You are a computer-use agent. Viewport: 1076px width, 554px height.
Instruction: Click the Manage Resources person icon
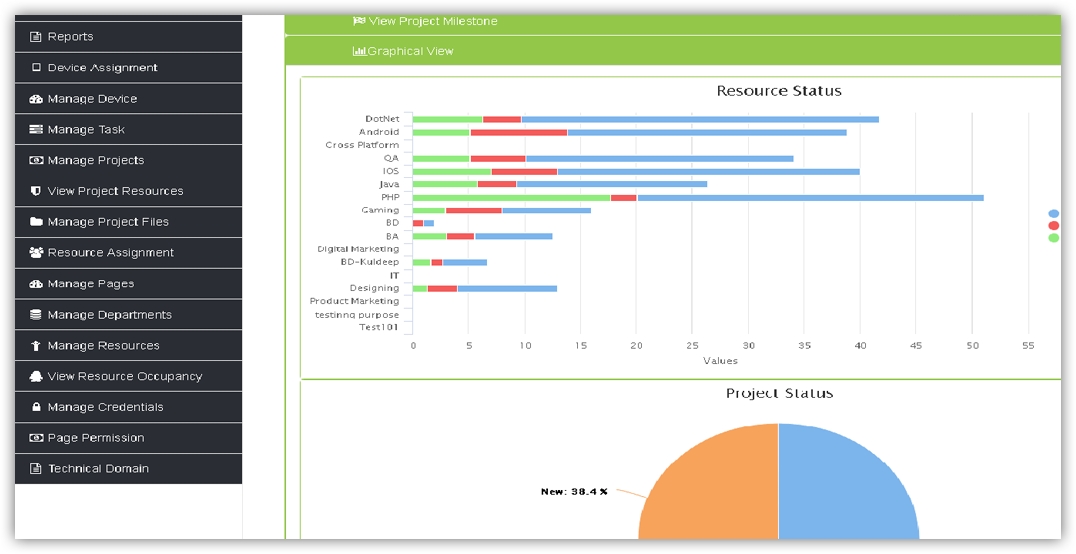point(36,345)
